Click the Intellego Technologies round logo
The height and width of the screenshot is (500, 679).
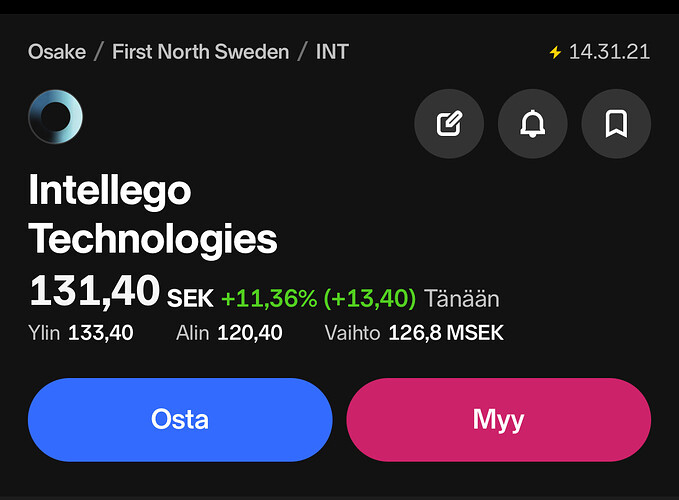pyautogui.click(x=55, y=117)
